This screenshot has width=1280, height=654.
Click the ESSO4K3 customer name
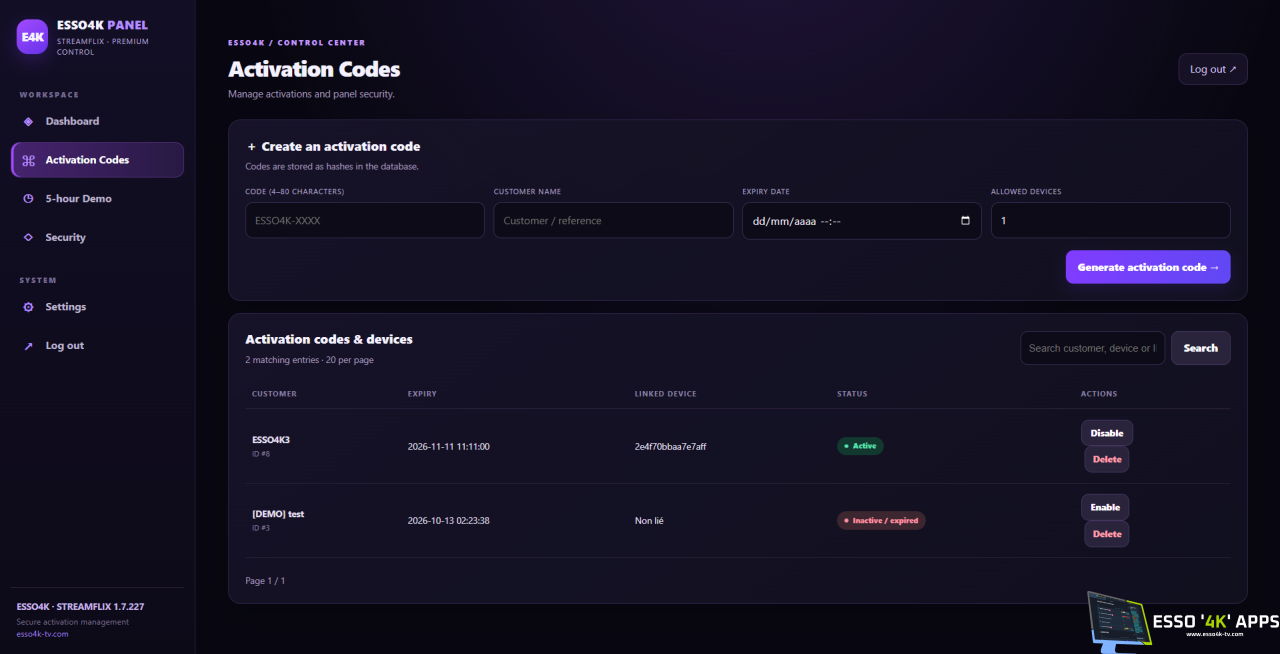click(x=271, y=440)
